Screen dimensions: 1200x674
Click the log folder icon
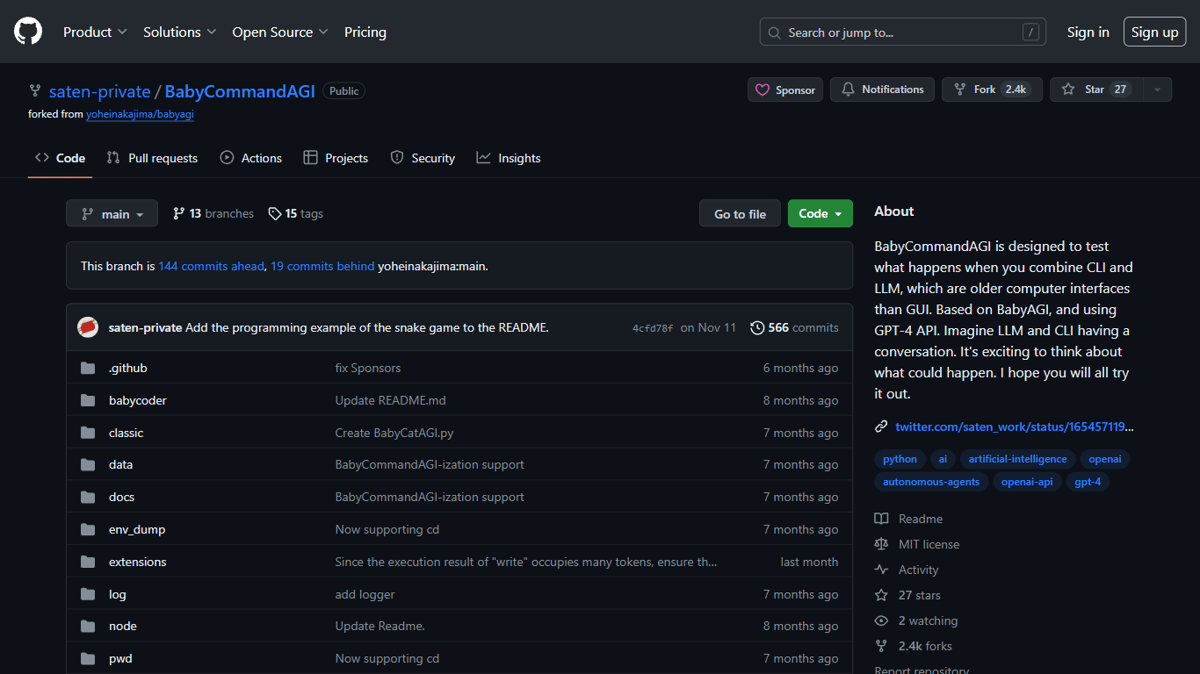88,594
